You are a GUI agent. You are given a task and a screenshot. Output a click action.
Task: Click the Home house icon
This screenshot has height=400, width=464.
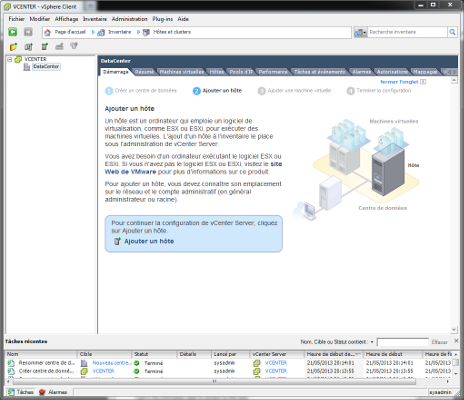[48, 32]
